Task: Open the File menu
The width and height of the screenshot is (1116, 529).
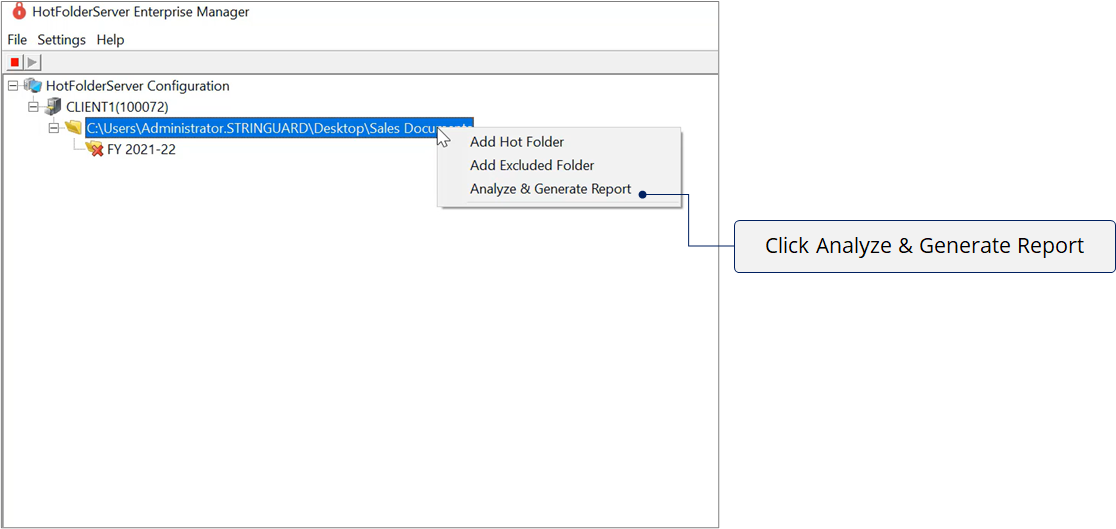Action: pyautogui.click(x=17, y=40)
